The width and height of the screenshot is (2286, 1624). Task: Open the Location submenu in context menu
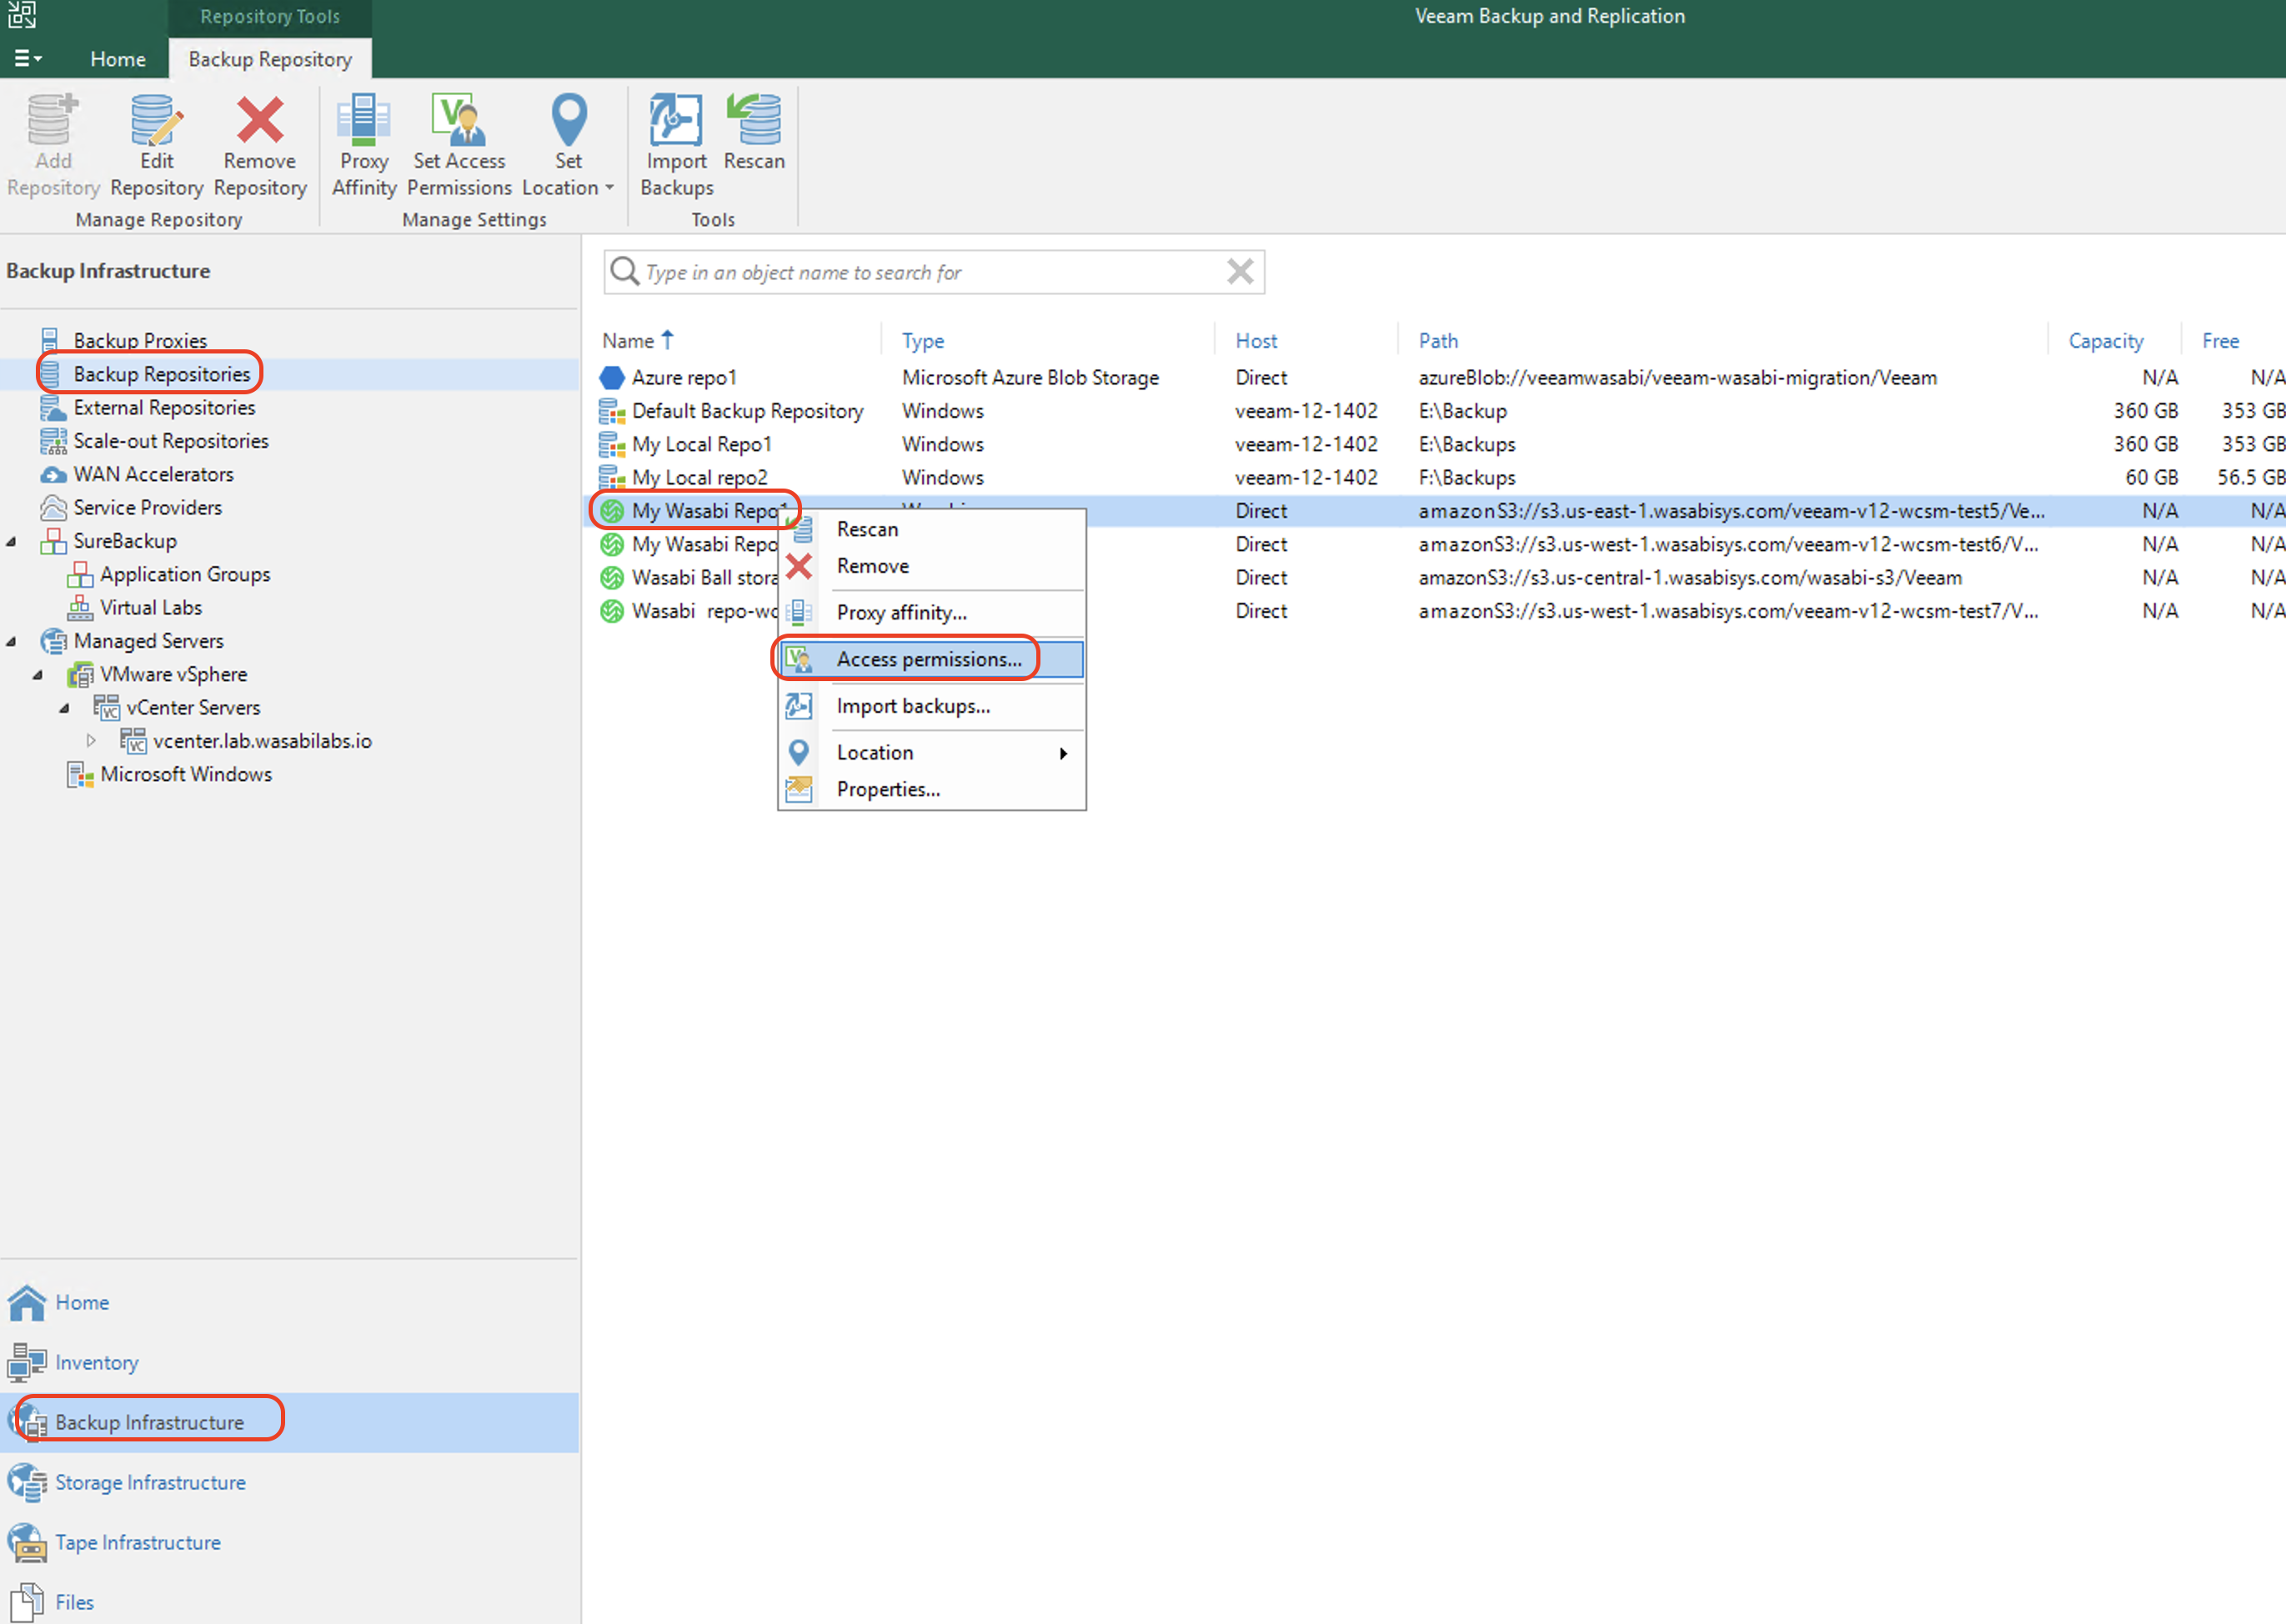(931, 753)
